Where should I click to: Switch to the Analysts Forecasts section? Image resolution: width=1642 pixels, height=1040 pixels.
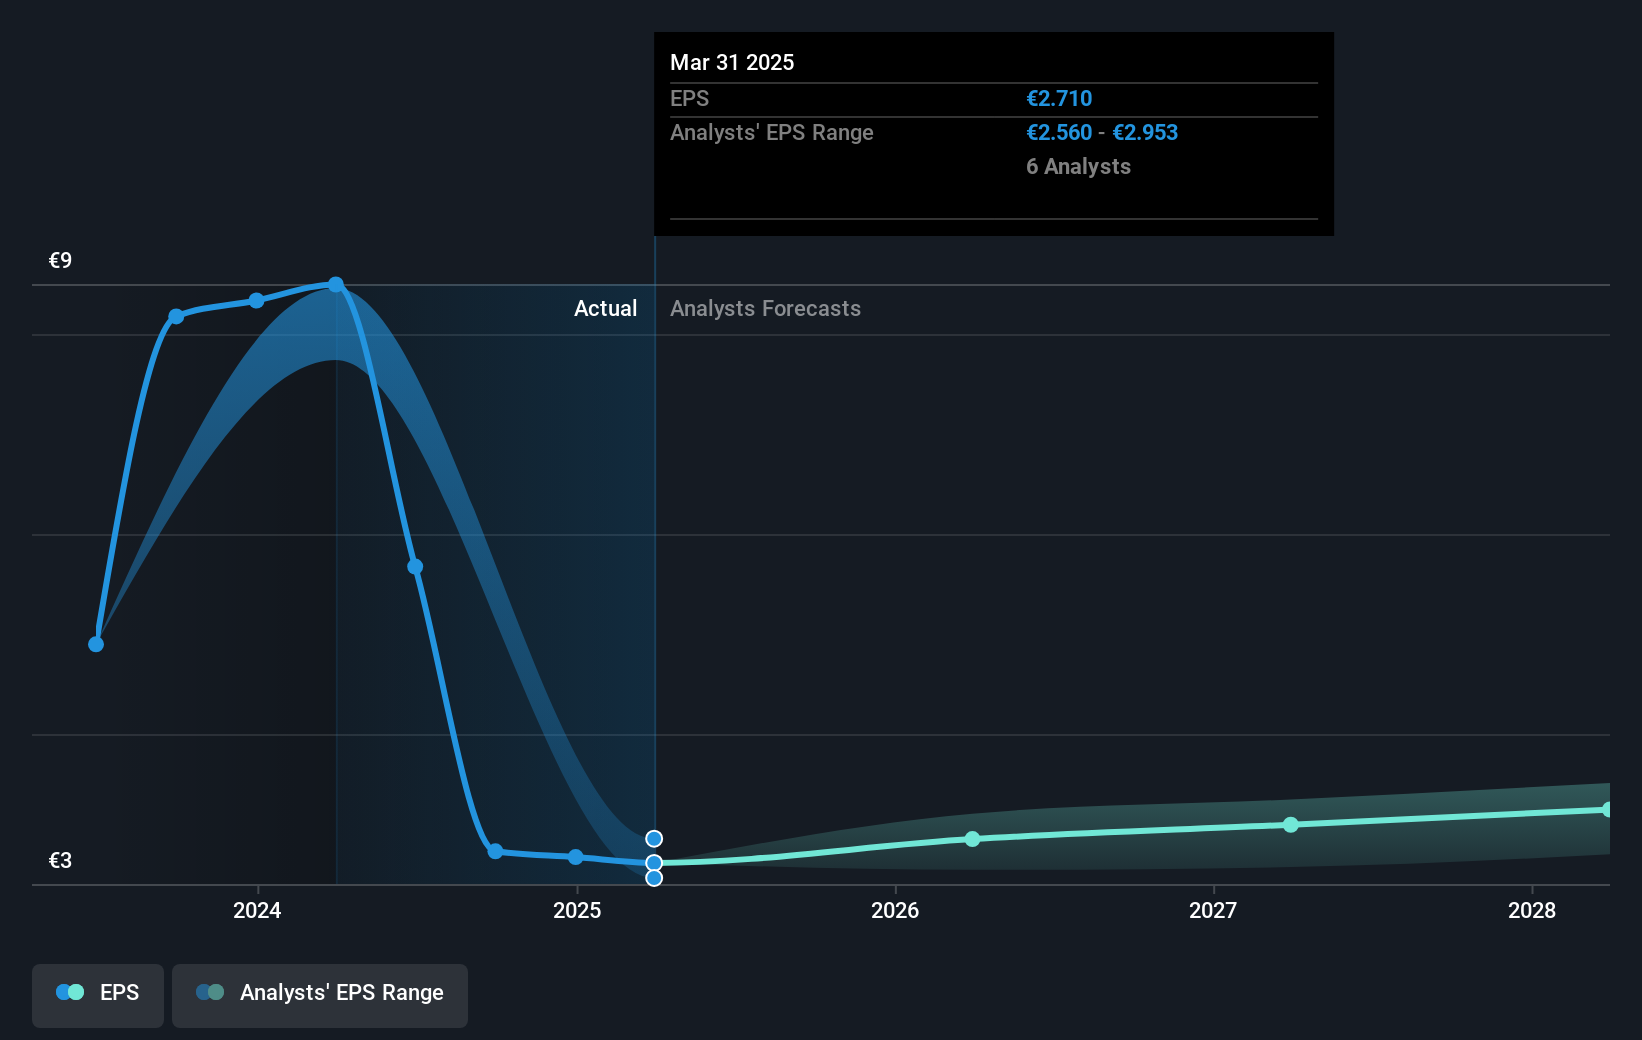[x=765, y=309]
